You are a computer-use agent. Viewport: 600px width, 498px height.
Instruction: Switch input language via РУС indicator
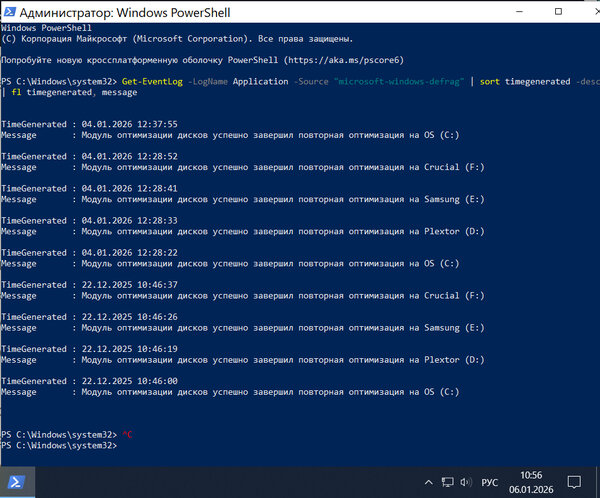(489, 482)
